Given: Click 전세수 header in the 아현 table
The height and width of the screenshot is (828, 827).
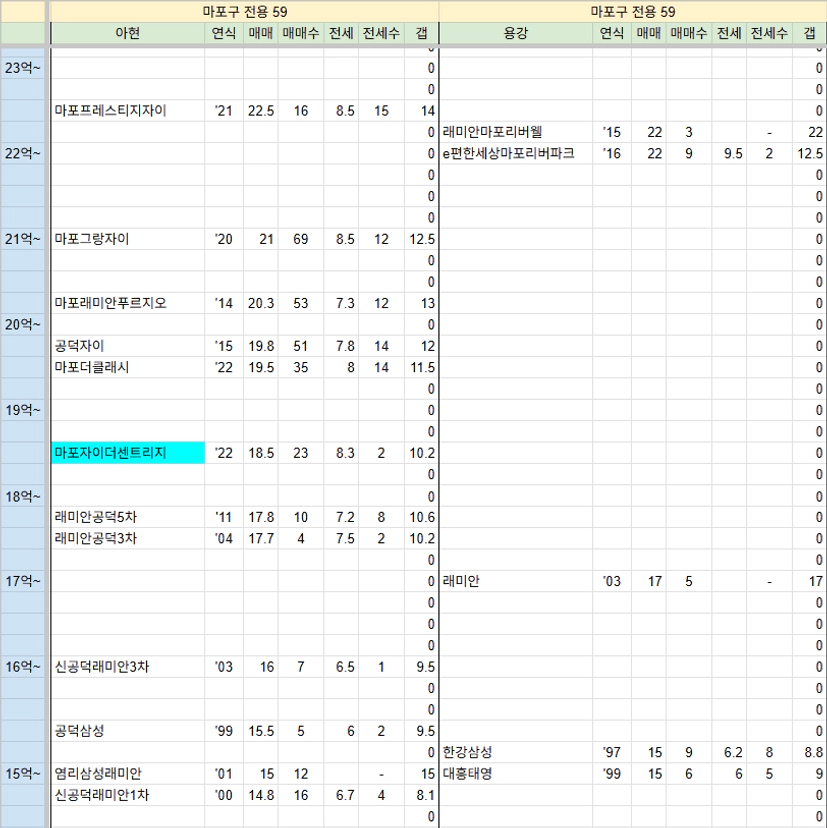Looking at the screenshot, I should click(x=381, y=33).
